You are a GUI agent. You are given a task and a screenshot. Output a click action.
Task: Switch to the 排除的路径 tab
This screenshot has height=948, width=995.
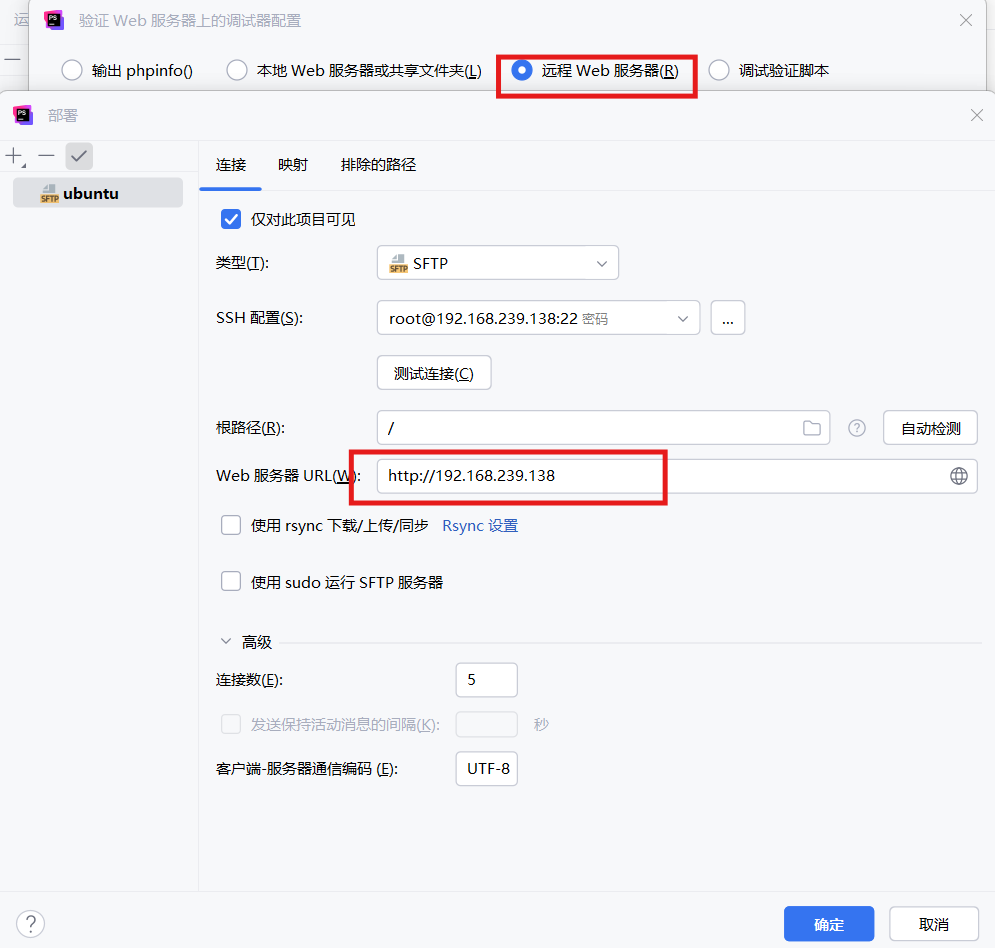click(x=378, y=165)
